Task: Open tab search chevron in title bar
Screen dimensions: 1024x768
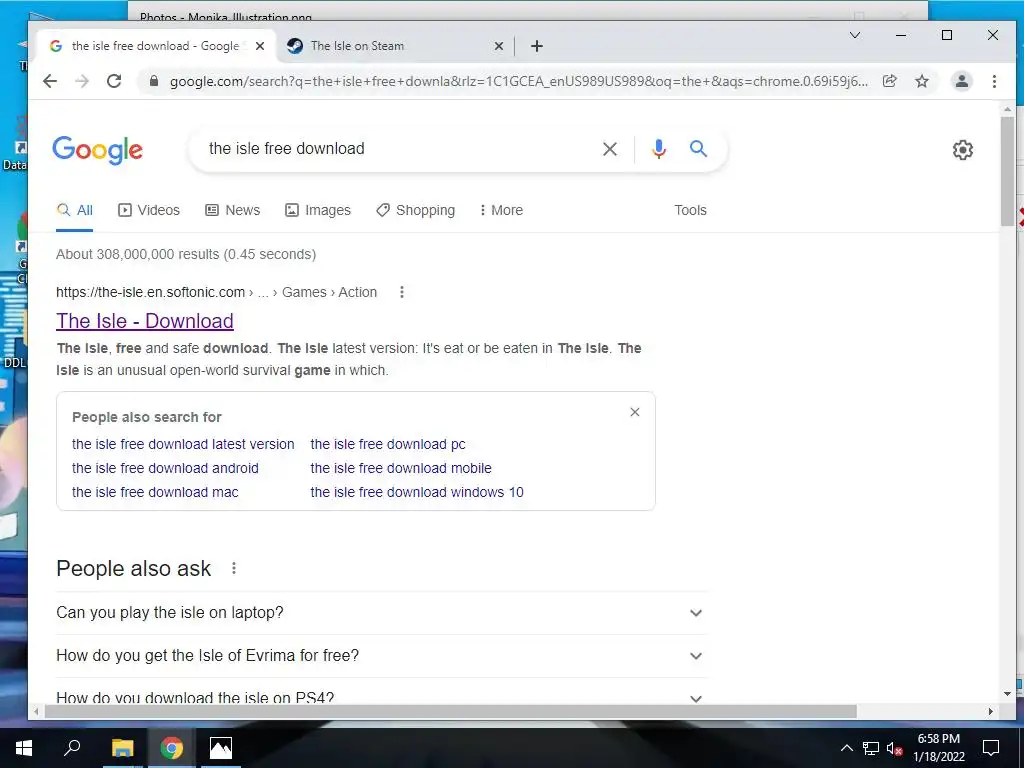Action: point(855,35)
